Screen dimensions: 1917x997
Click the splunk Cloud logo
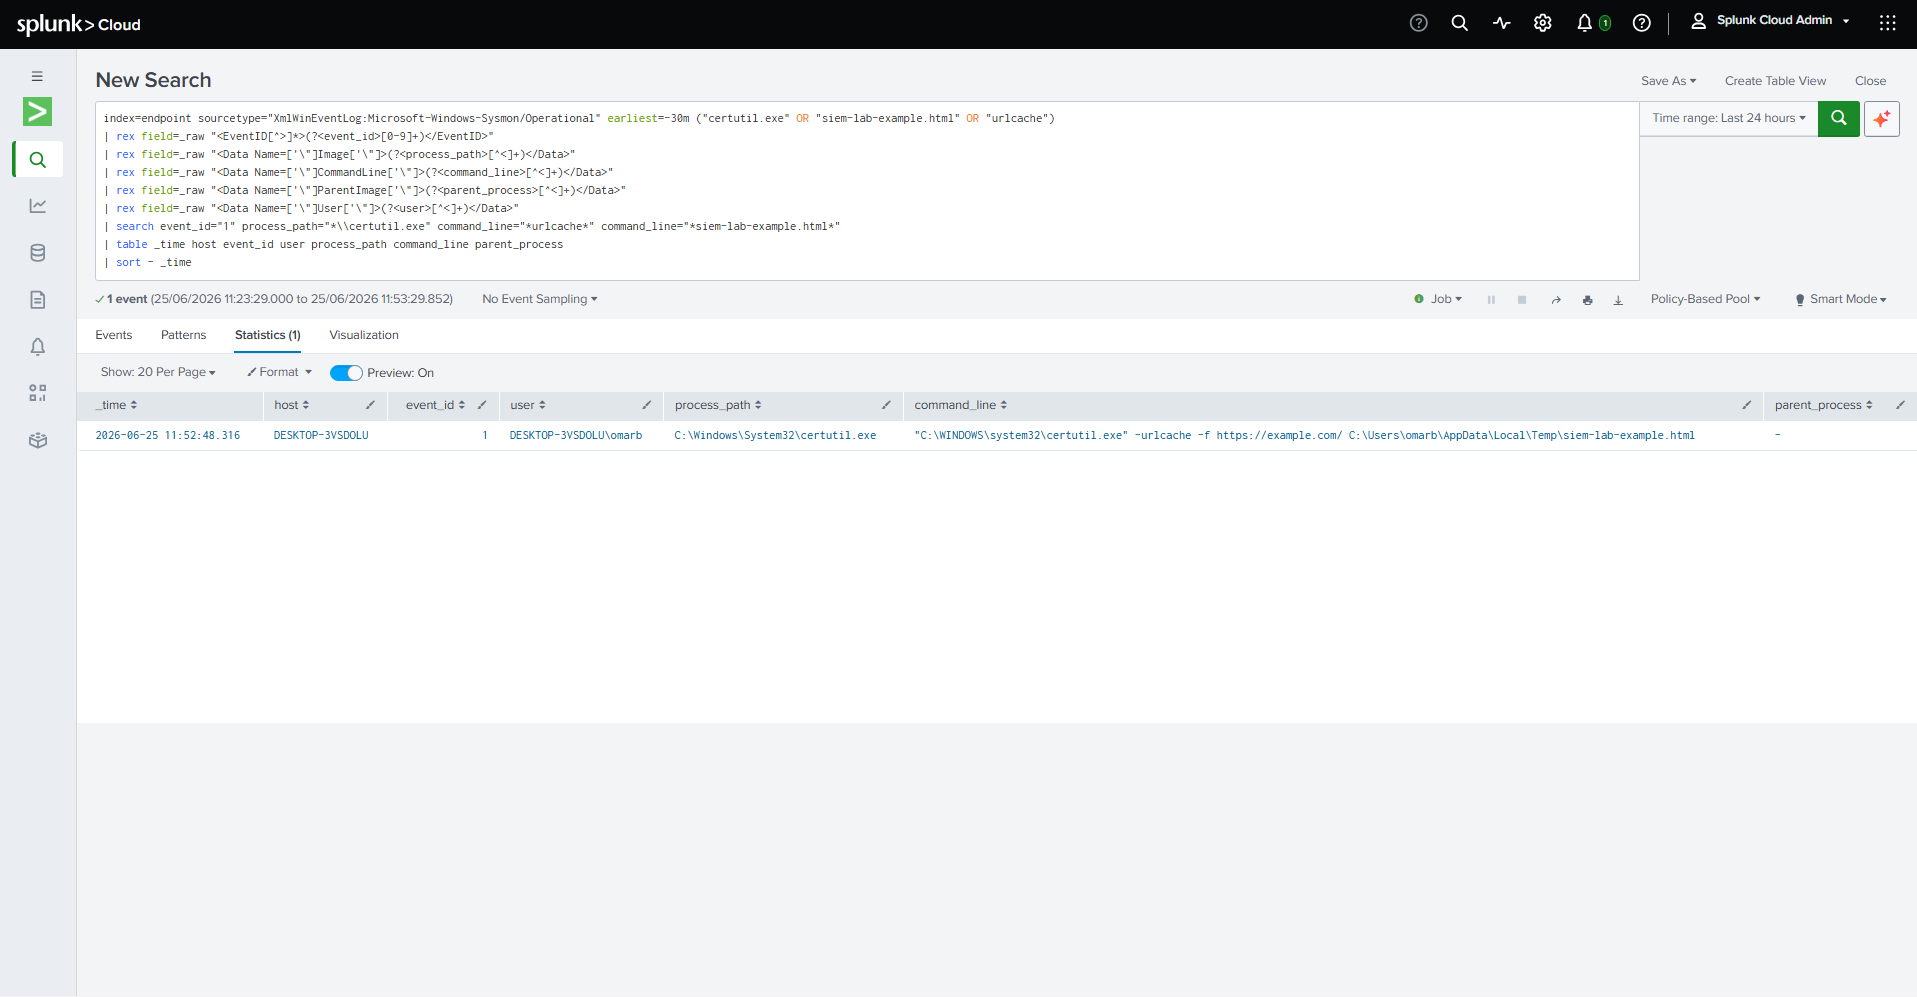point(78,24)
